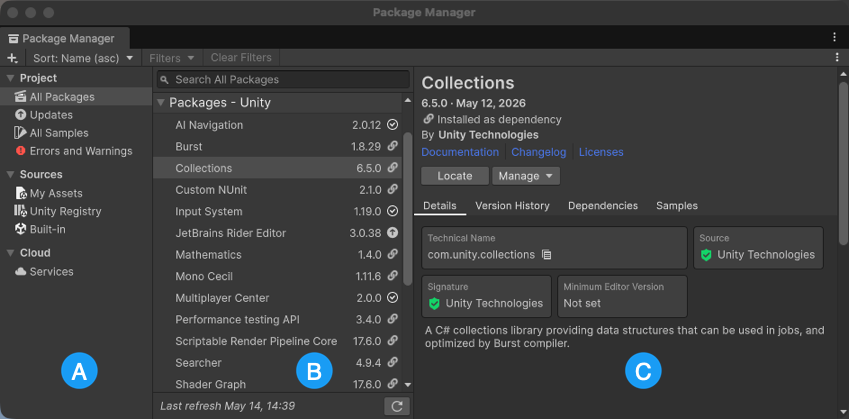The width and height of the screenshot is (849, 419).
Task: Select Input System package in list
Action: point(277,211)
